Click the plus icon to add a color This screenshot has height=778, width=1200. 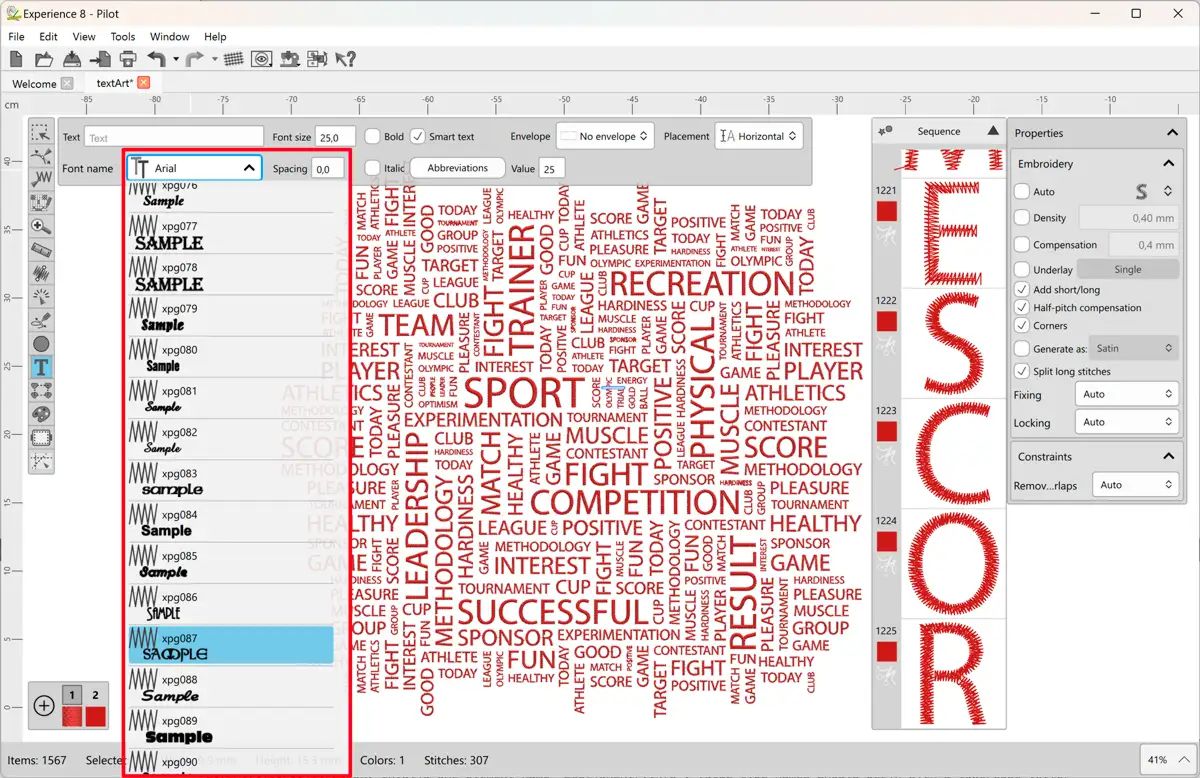(x=44, y=706)
